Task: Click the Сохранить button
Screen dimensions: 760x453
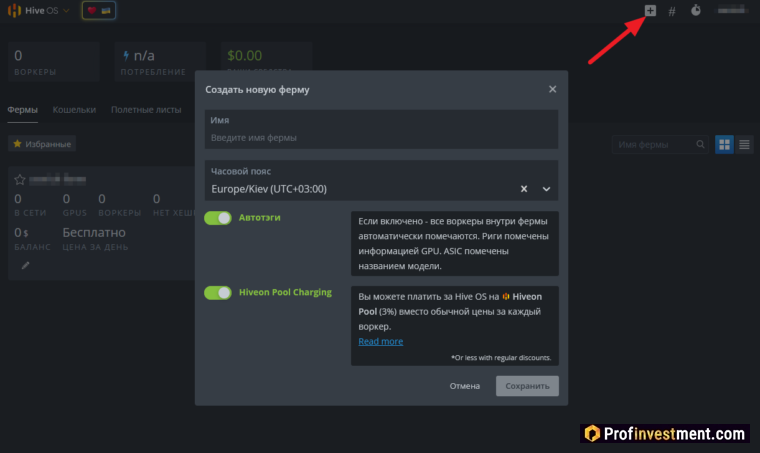Action: click(527, 386)
